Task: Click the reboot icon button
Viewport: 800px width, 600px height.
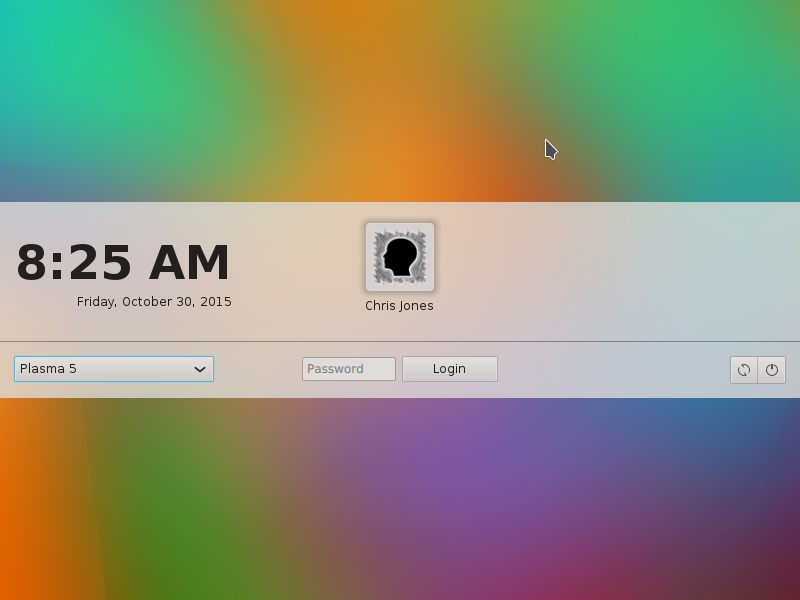Action: [x=744, y=370]
